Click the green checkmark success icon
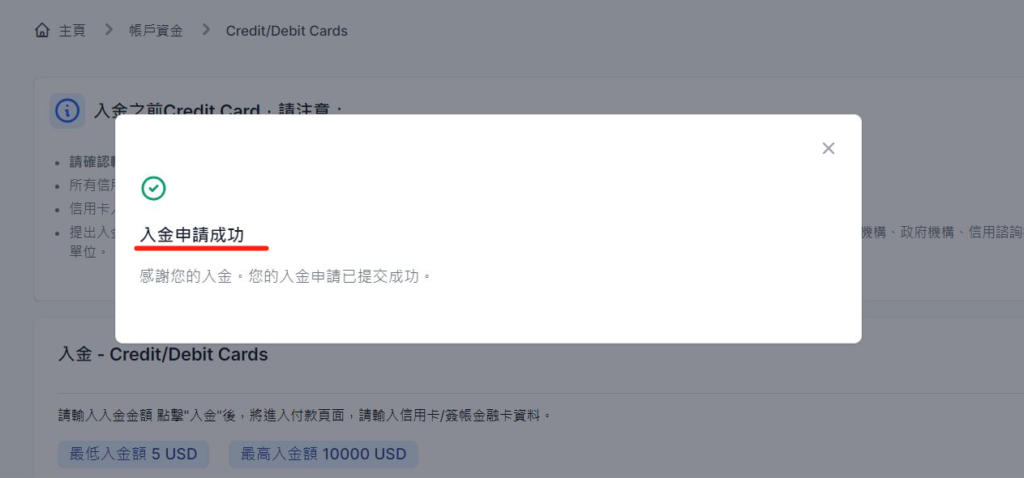 pyautogui.click(x=153, y=188)
